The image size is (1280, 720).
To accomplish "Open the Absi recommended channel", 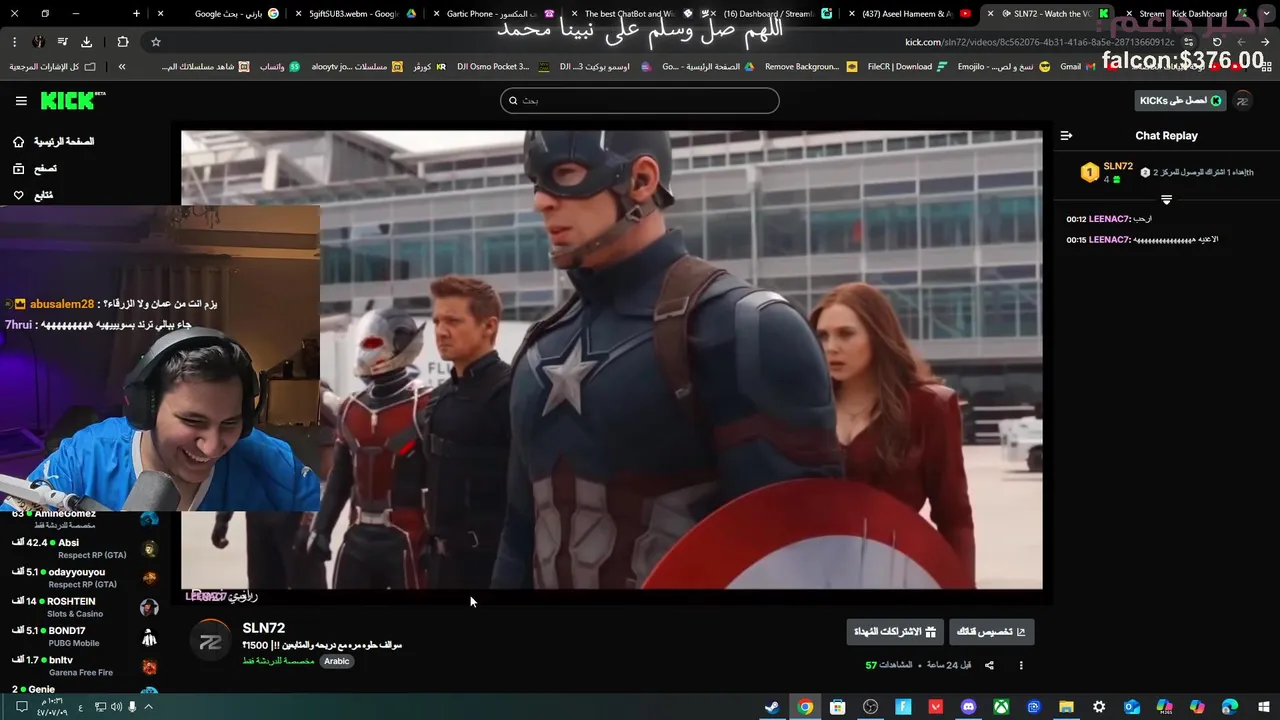I will 85,548.
